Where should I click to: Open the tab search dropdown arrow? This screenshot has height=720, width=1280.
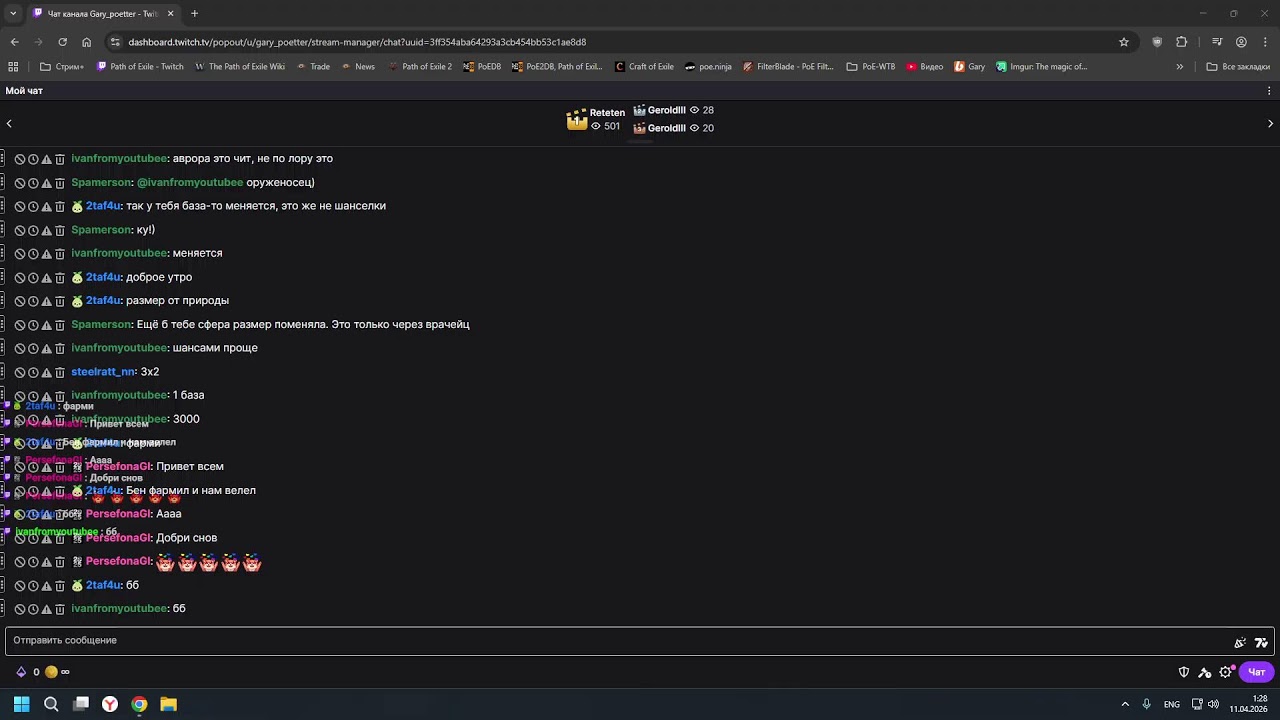pyautogui.click(x=13, y=14)
